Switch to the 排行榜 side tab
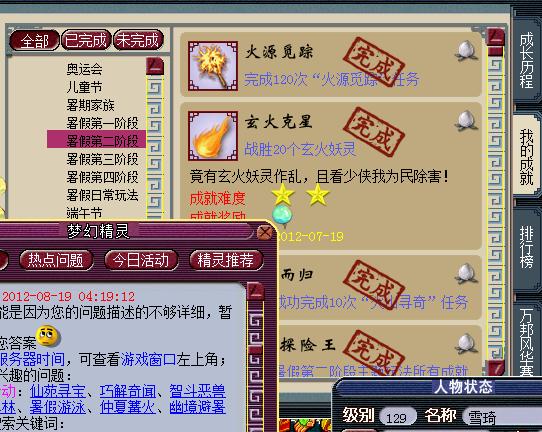This screenshot has height=432, width=542. coord(526,246)
